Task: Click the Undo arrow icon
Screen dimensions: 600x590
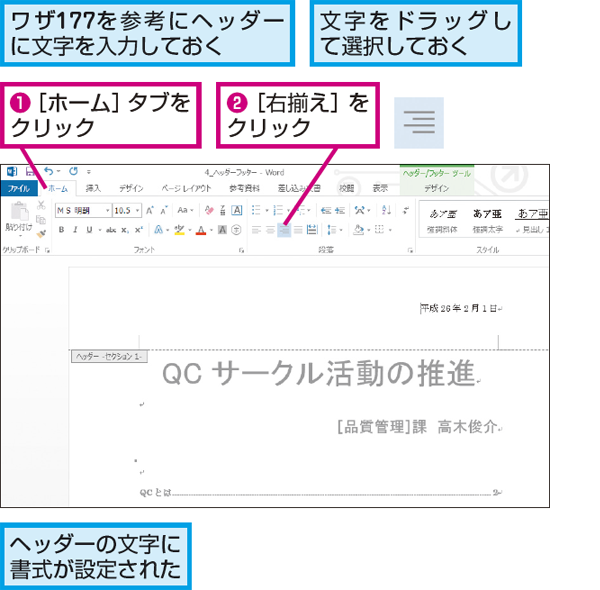Action: point(49,171)
